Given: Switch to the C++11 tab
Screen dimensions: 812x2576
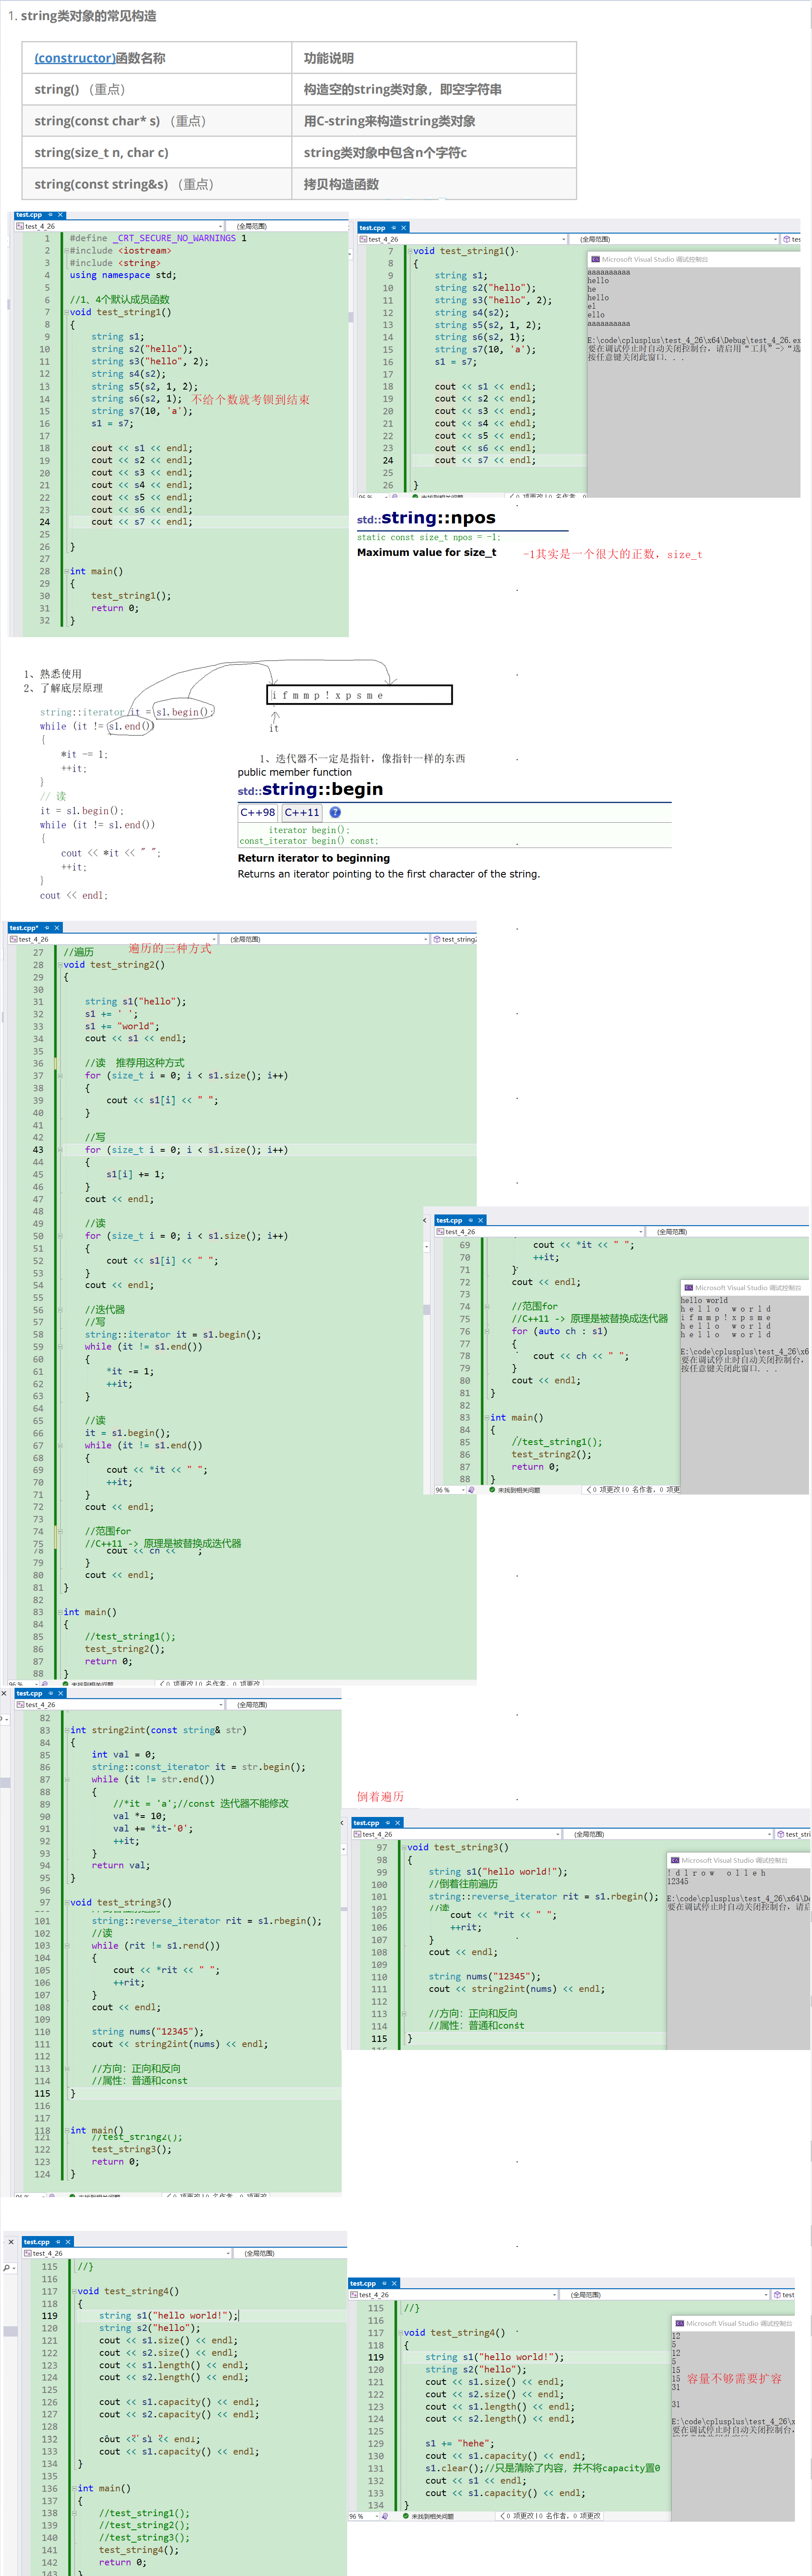Looking at the screenshot, I should [302, 813].
